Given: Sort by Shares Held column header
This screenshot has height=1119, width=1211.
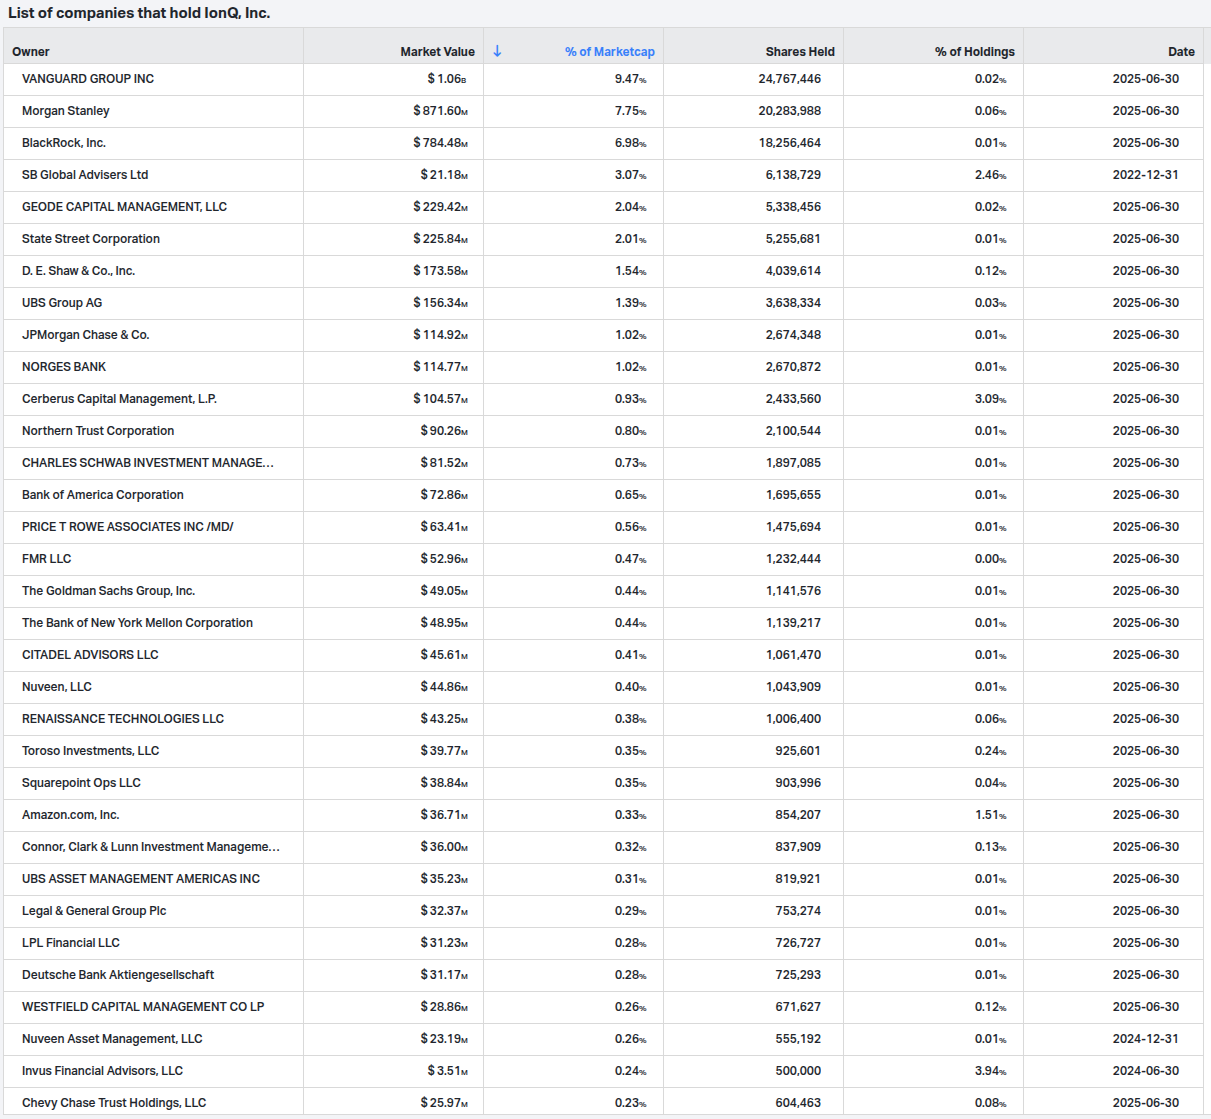Looking at the screenshot, I should point(800,52).
